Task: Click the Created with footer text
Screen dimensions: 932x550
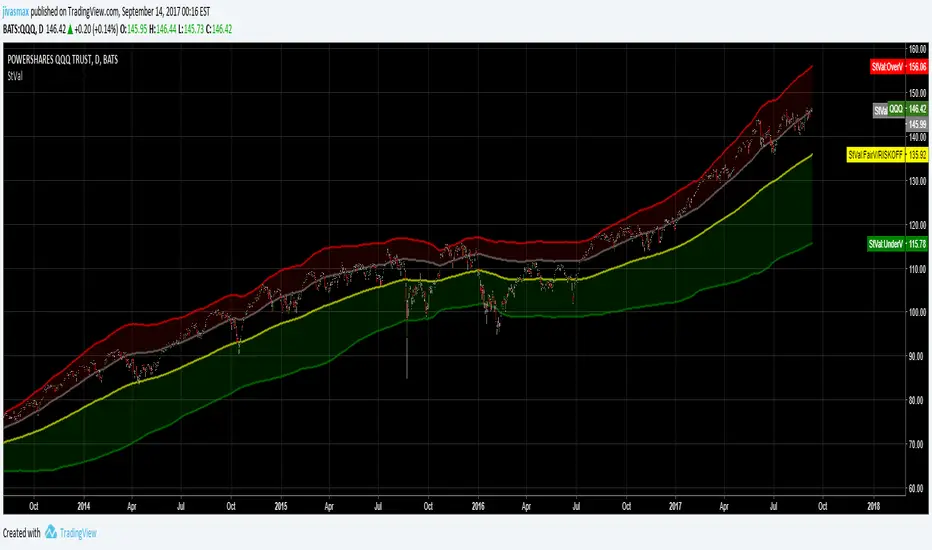Action: tap(21, 533)
